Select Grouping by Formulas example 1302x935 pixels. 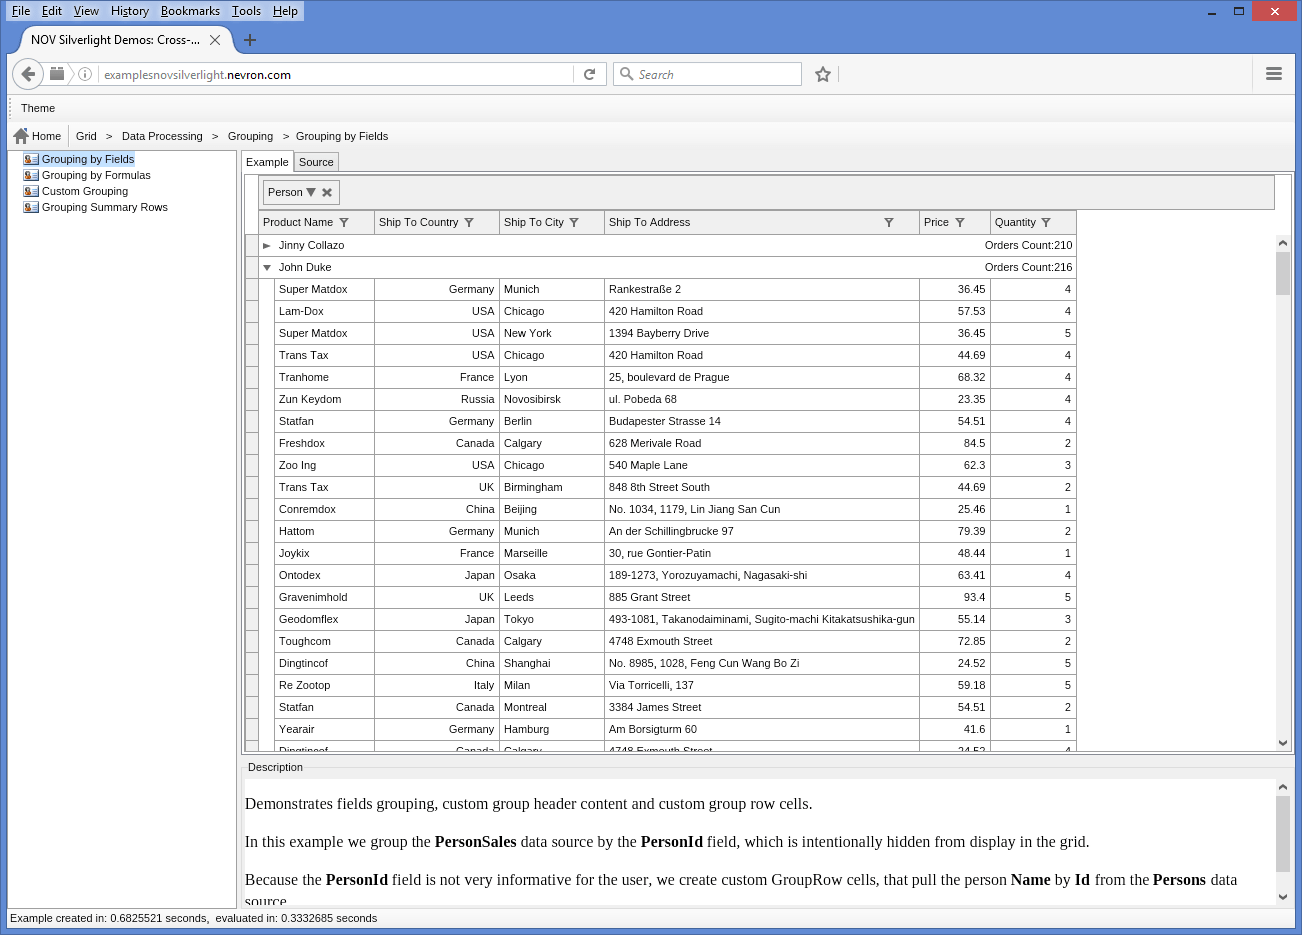pyautogui.click(x=96, y=175)
